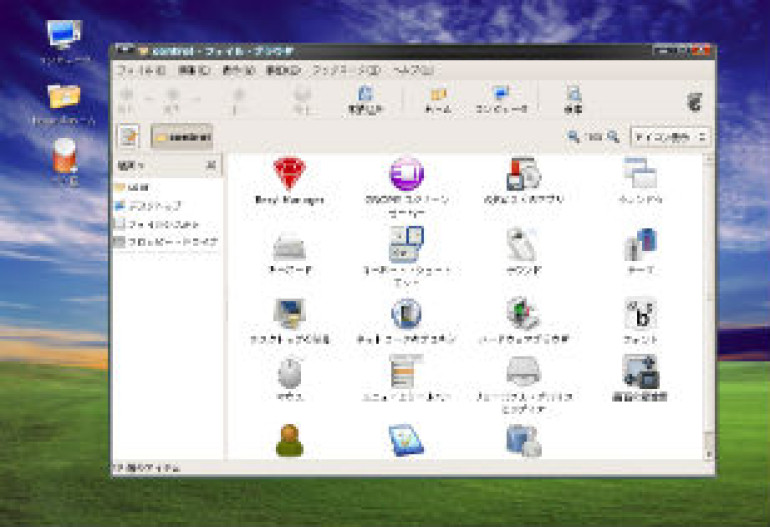Open the Back history dropdown arrow

click(x=148, y=100)
